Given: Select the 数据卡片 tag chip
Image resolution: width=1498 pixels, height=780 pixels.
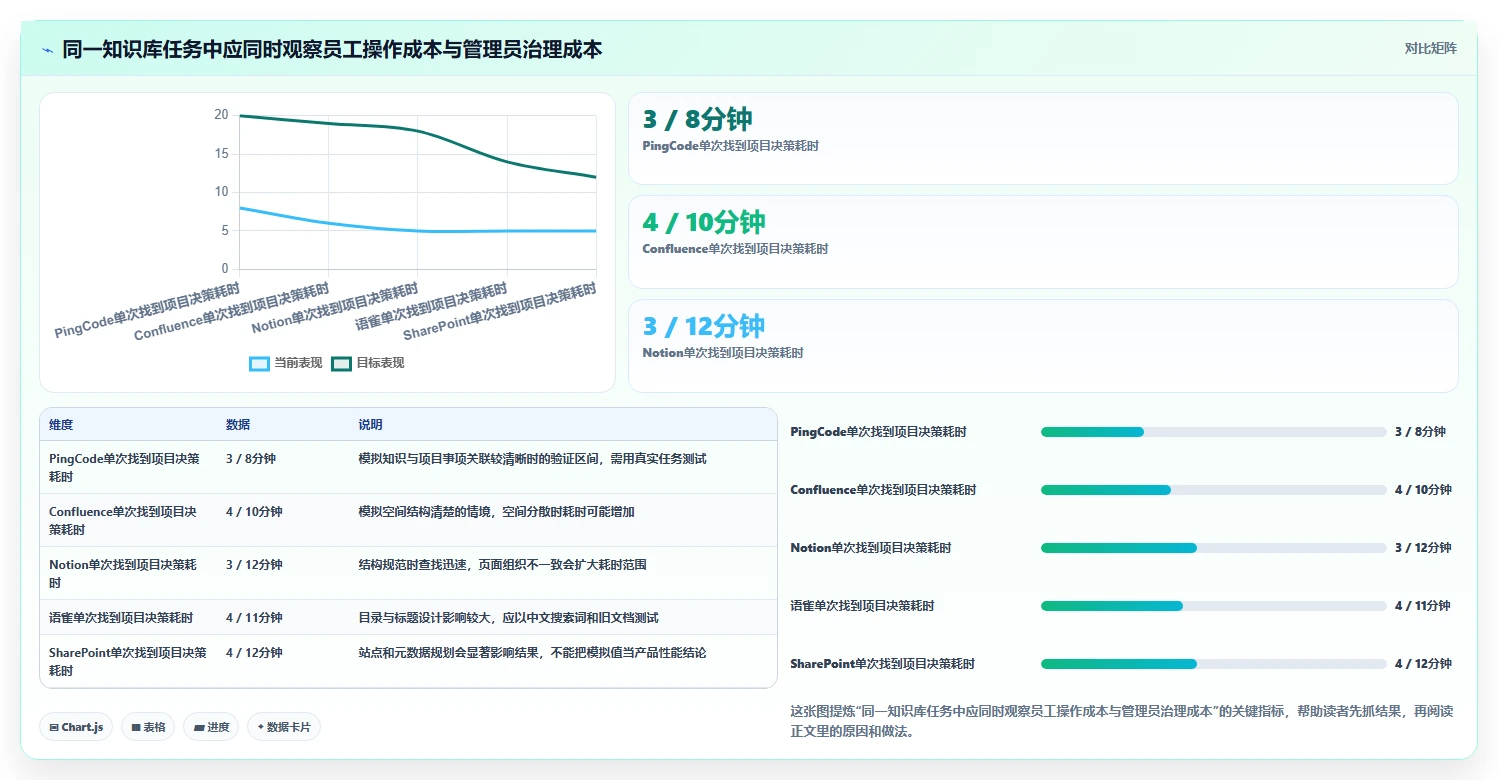Looking at the screenshot, I should (284, 727).
